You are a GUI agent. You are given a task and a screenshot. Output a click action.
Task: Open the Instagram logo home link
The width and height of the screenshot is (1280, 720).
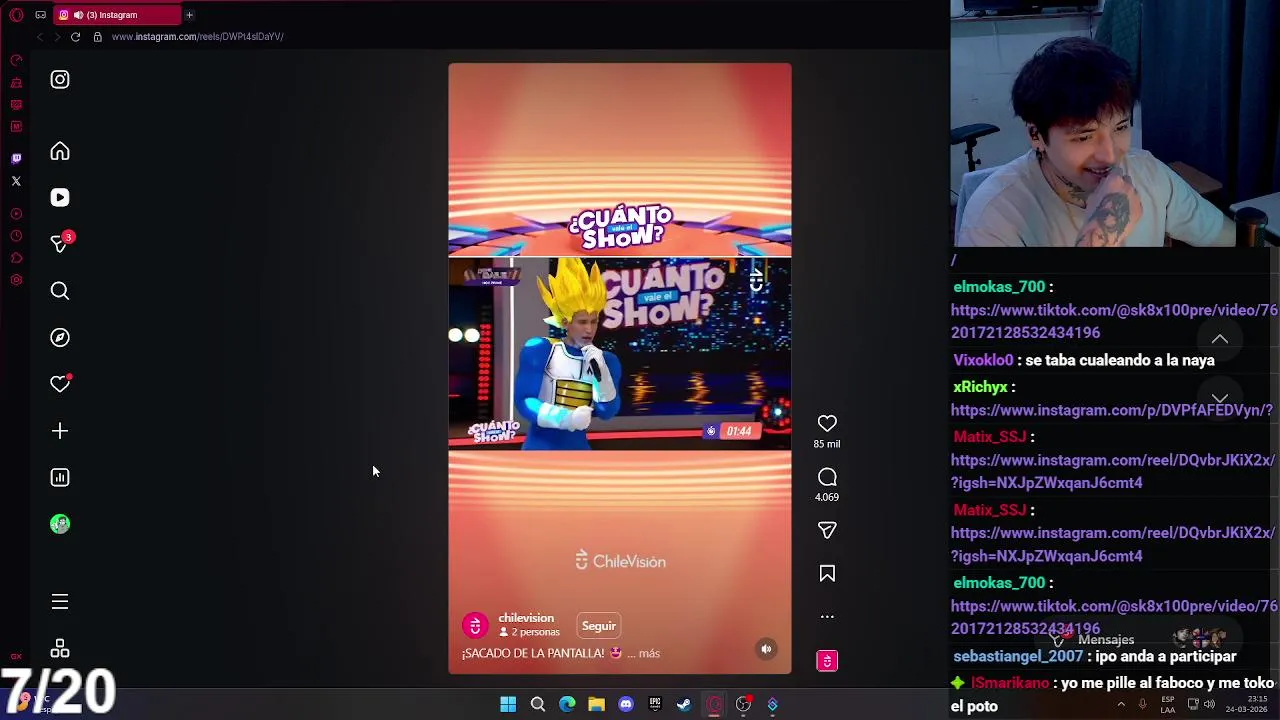[x=60, y=80]
